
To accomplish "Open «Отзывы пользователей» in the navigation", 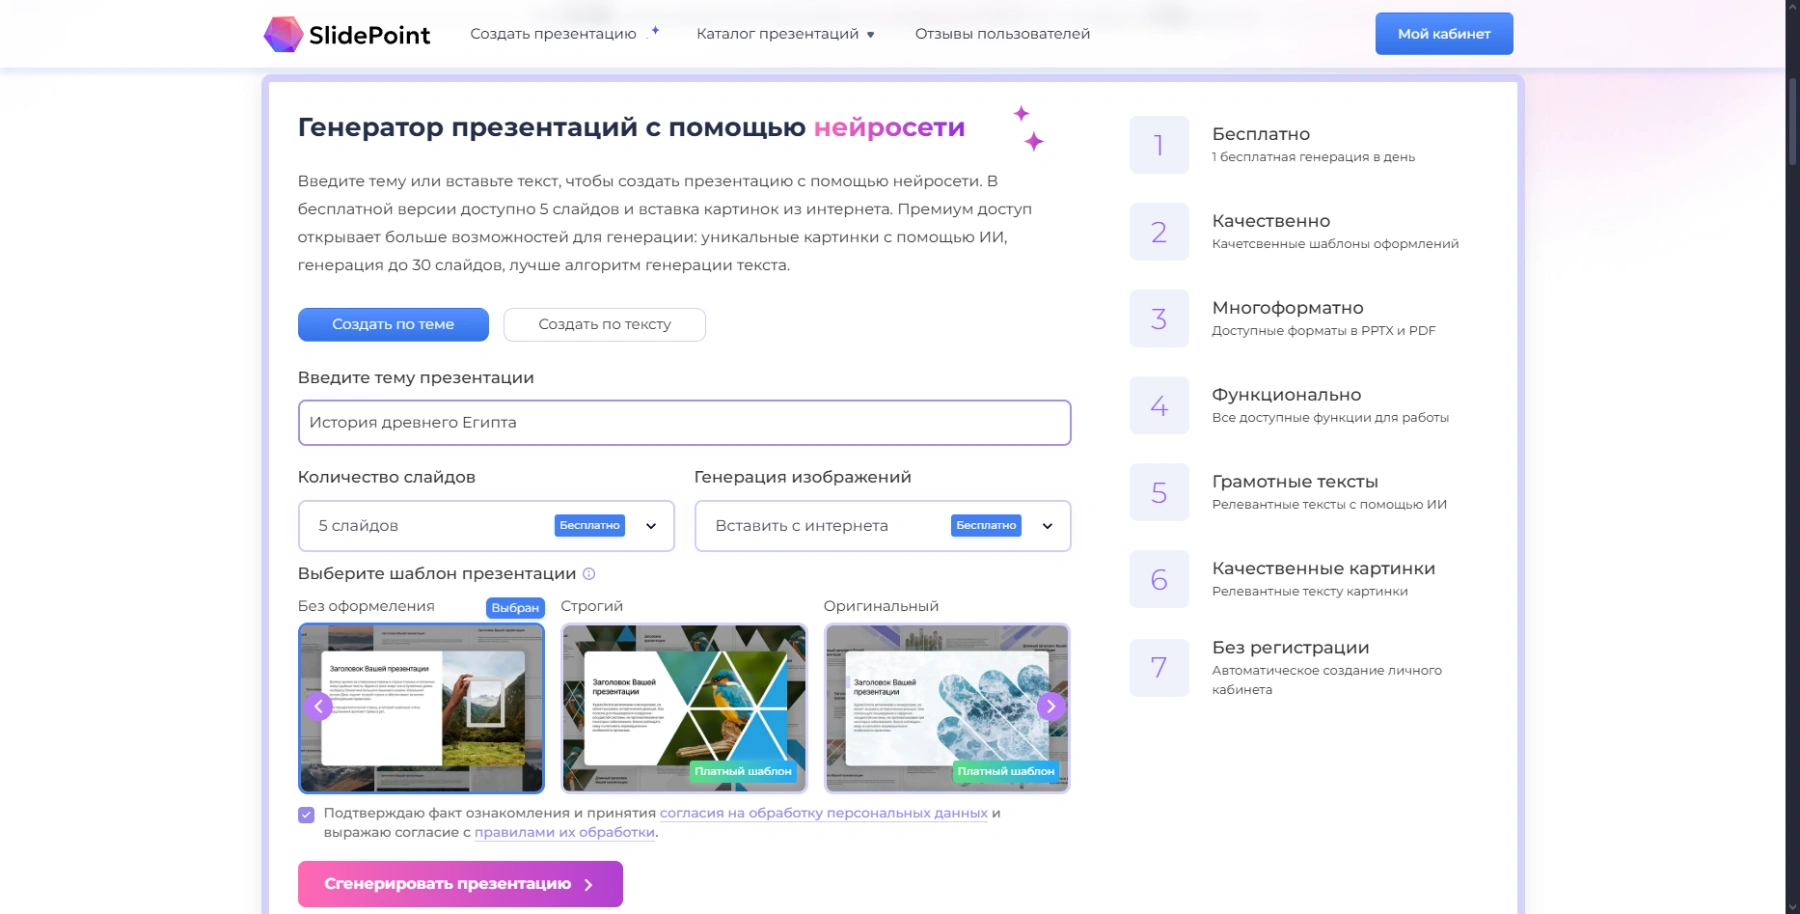I will tap(1001, 33).
